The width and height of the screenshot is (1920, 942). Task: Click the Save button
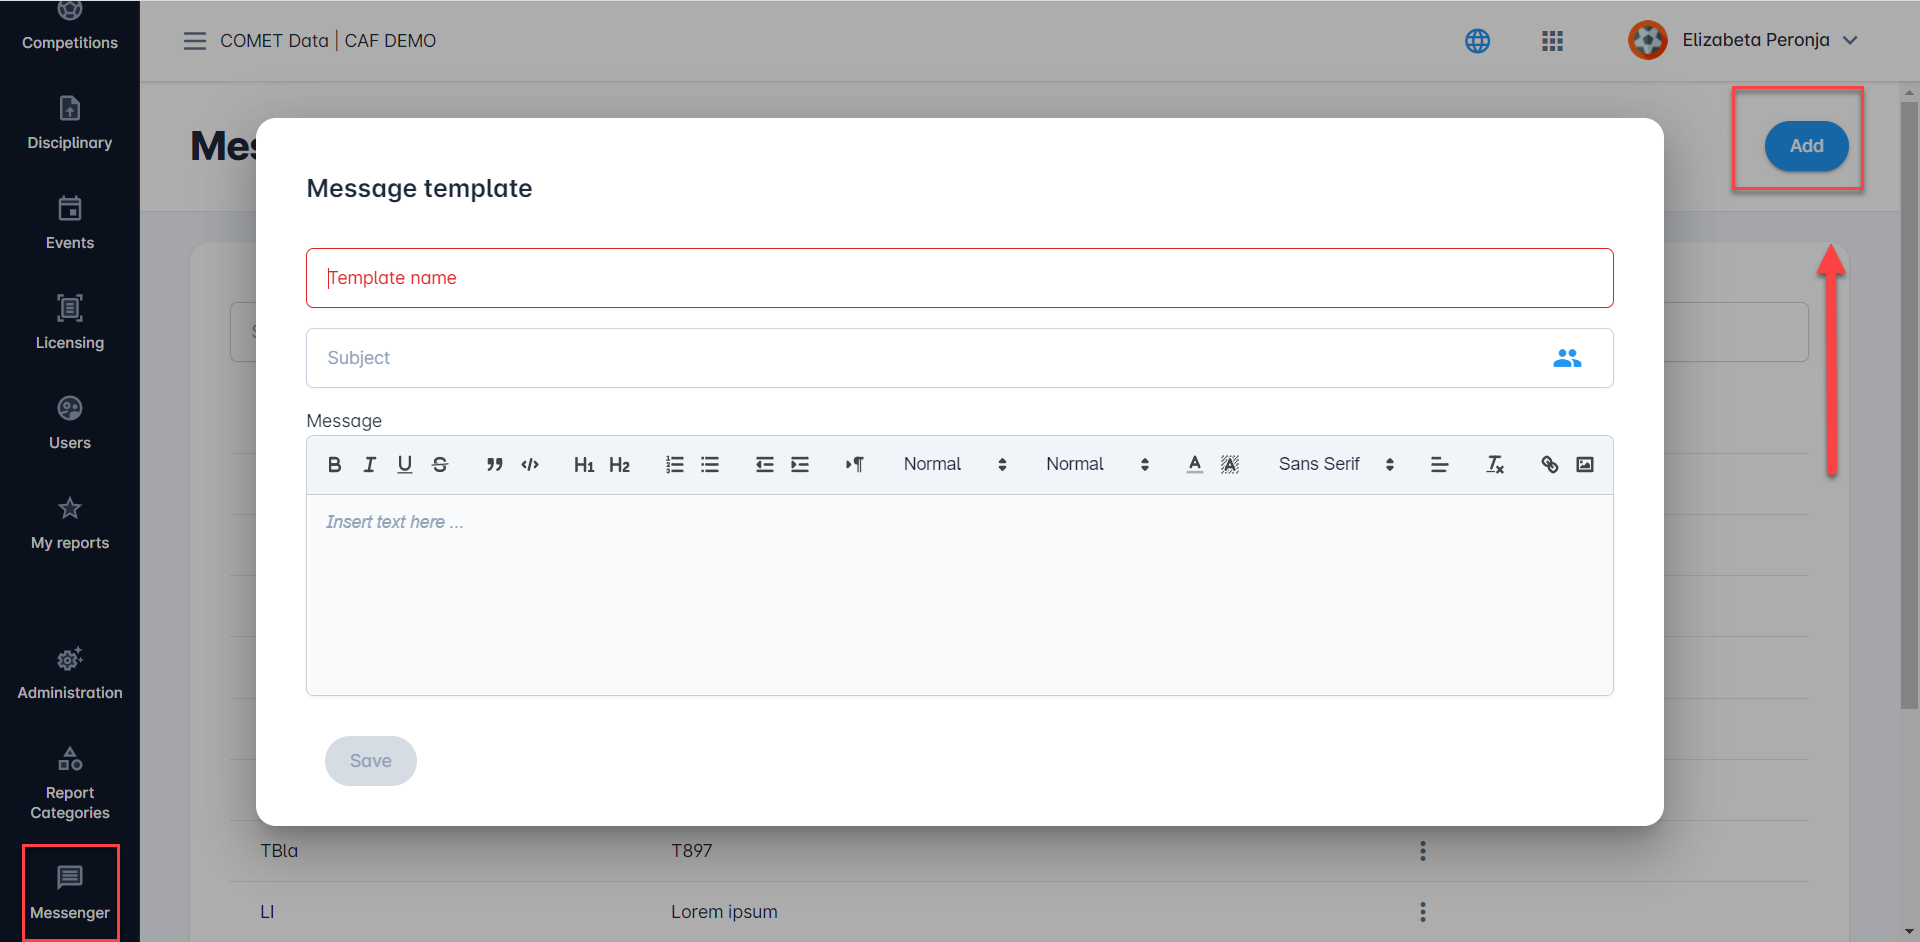pyautogui.click(x=371, y=761)
